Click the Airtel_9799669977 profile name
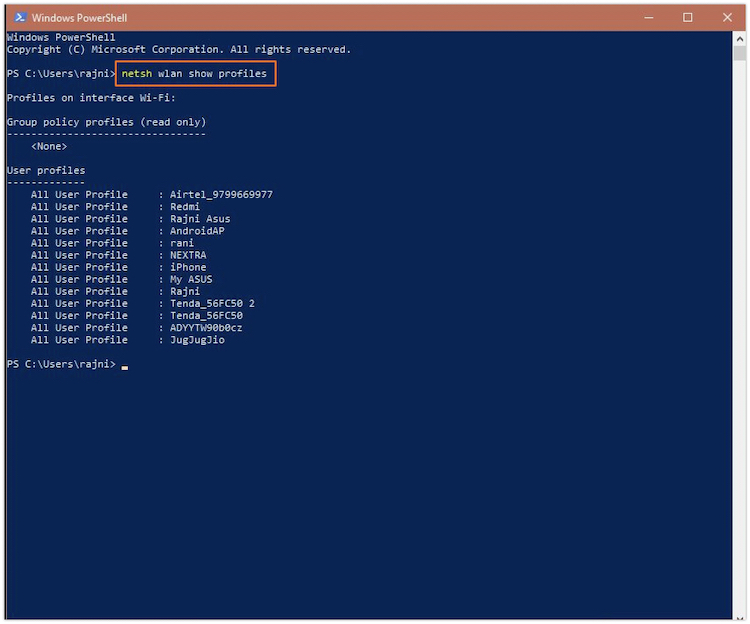 [221, 195]
